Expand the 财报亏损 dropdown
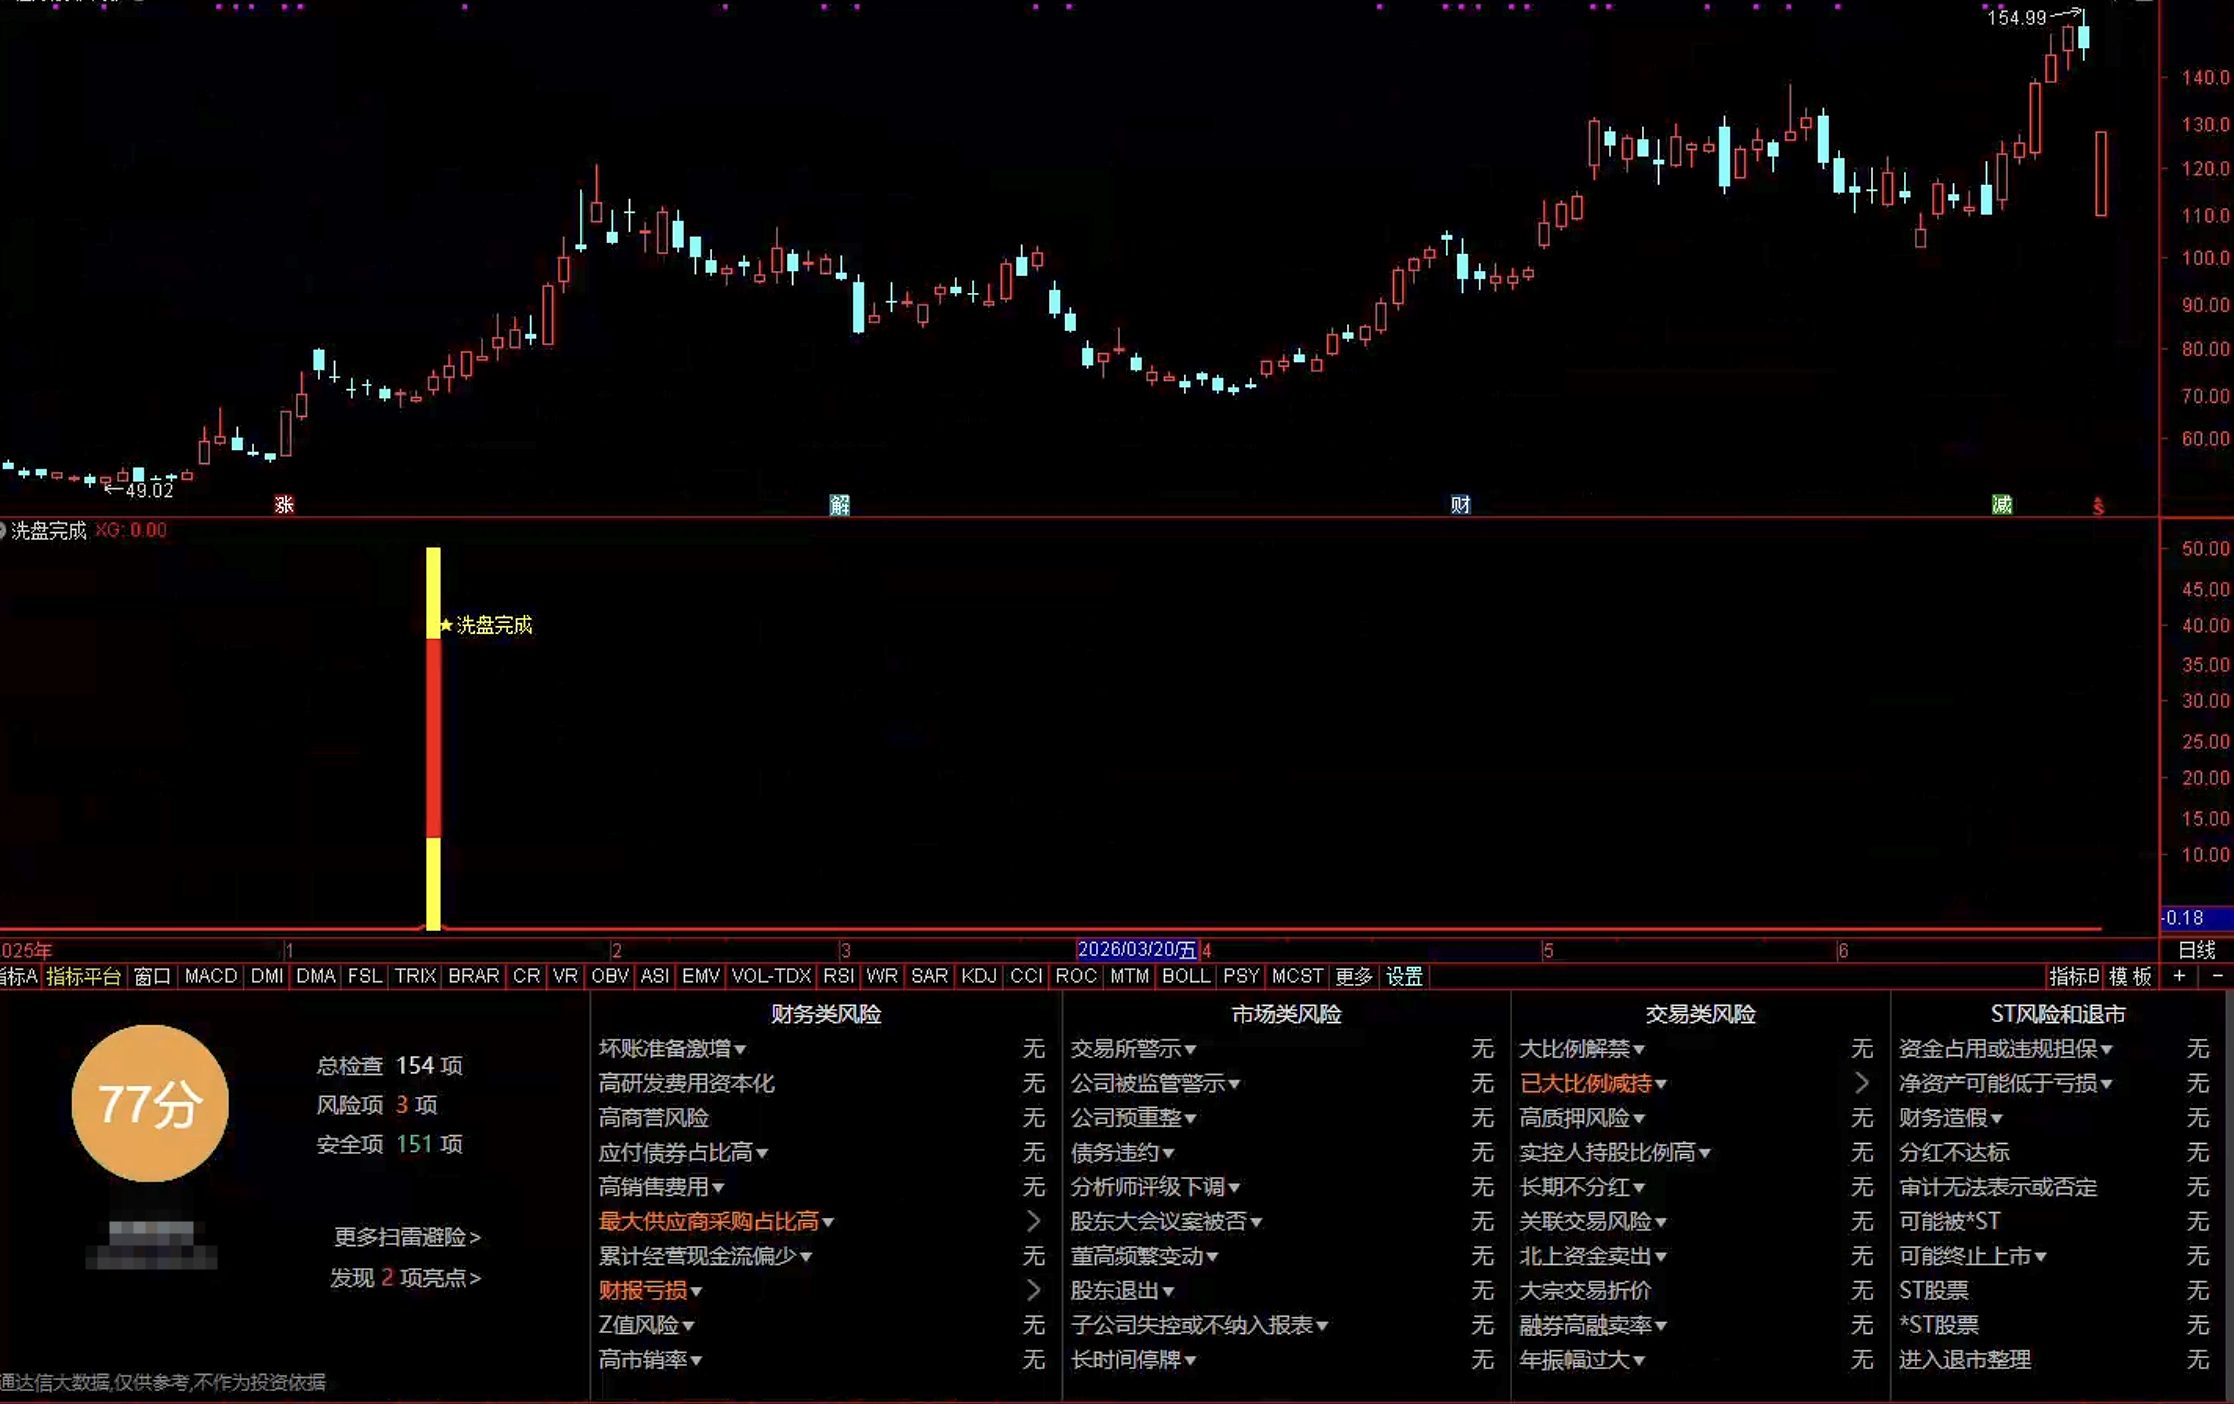 click(696, 1292)
